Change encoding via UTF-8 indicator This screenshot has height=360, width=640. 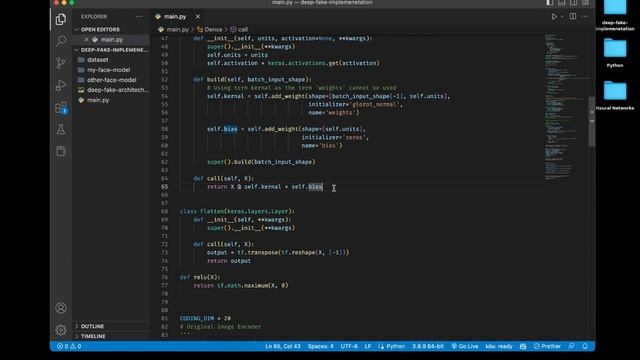click(x=349, y=346)
